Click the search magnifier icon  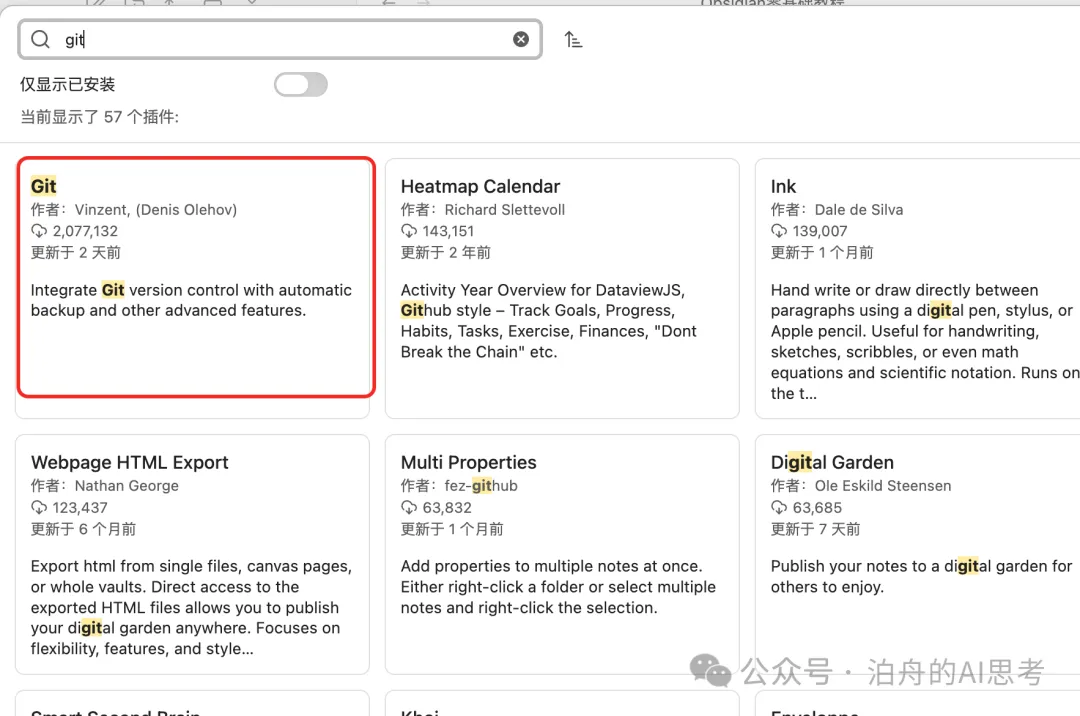pyautogui.click(x=41, y=39)
